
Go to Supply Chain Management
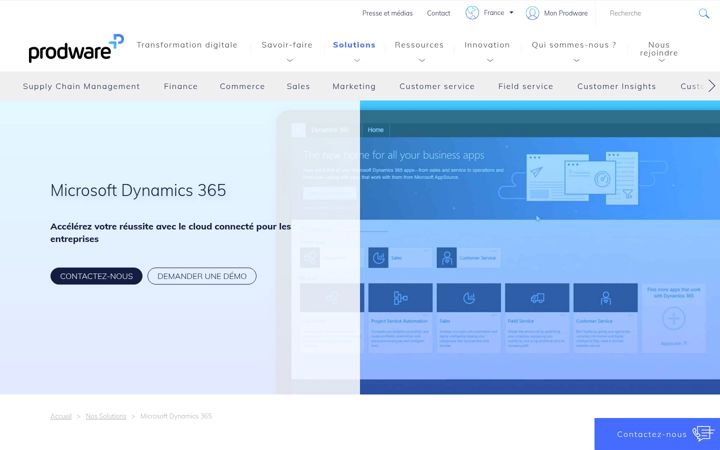(81, 86)
